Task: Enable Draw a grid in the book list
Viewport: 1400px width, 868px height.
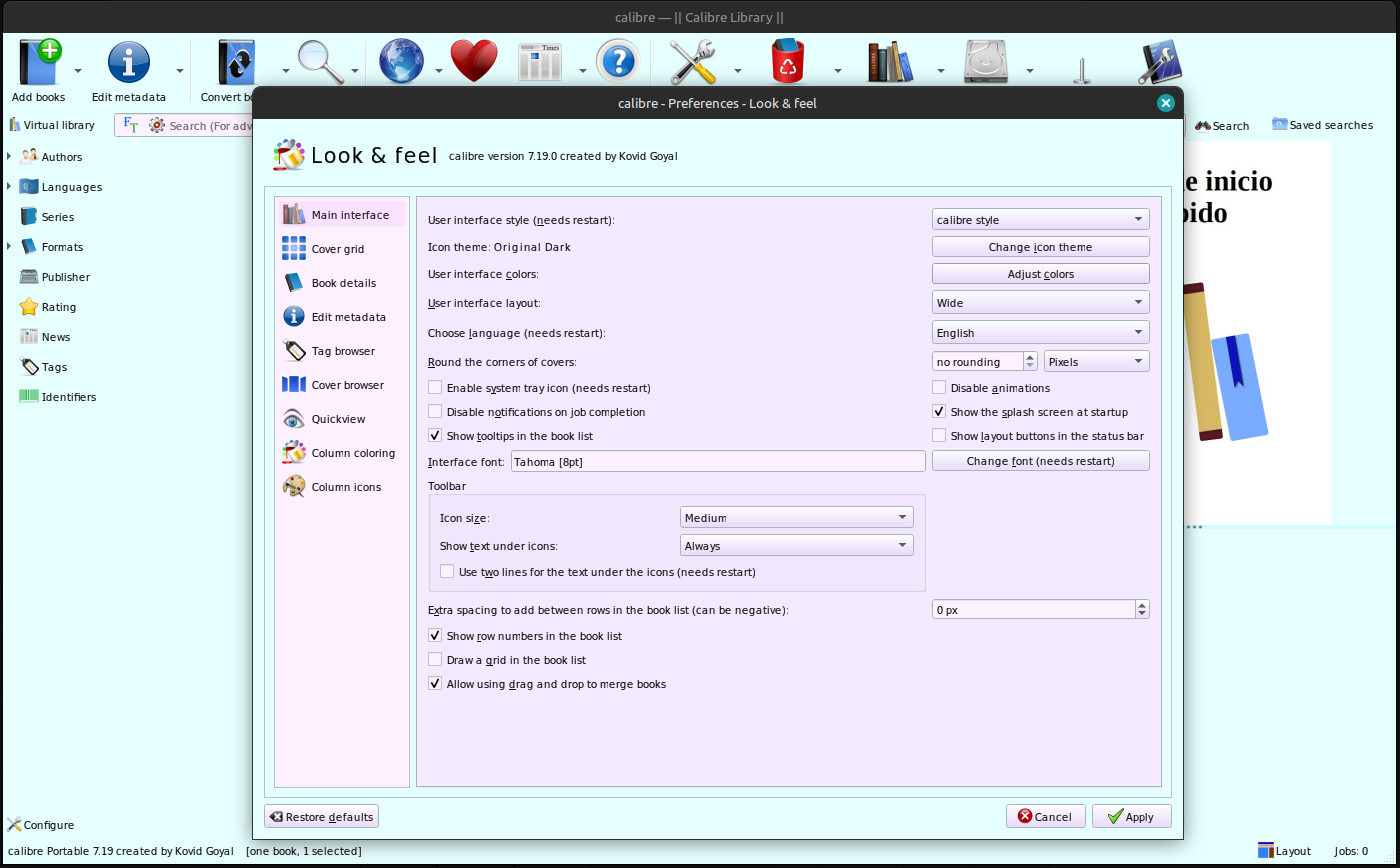Action: (x=435, y=660)
